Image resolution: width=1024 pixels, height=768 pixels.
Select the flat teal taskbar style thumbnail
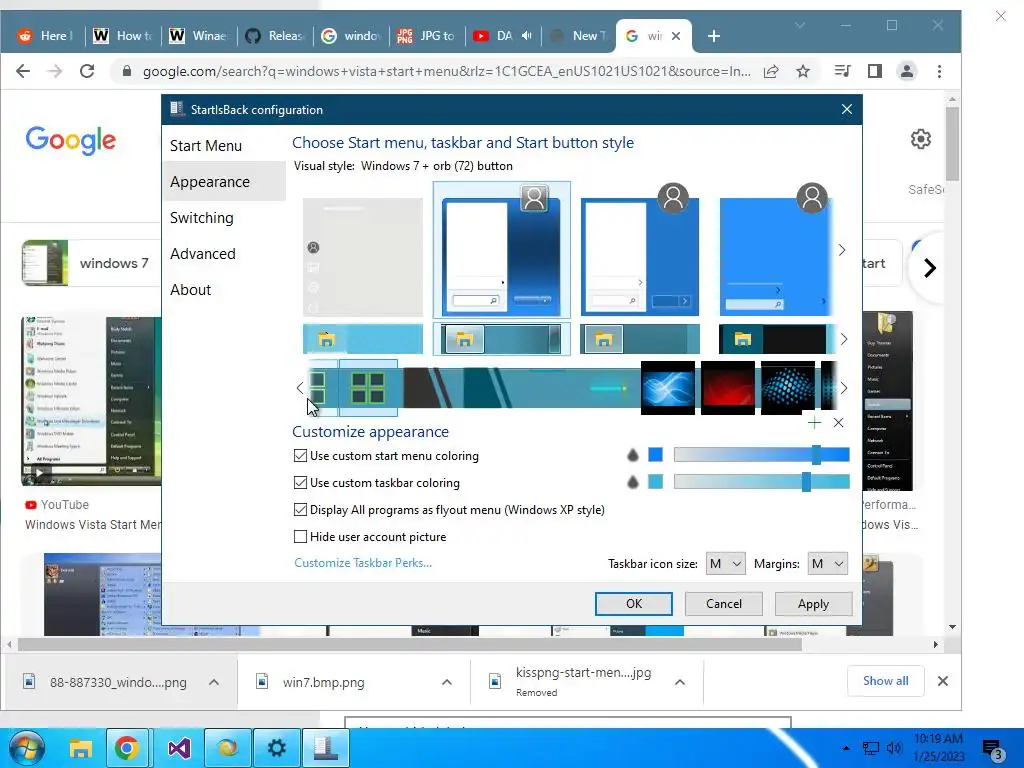coord(640,339)
